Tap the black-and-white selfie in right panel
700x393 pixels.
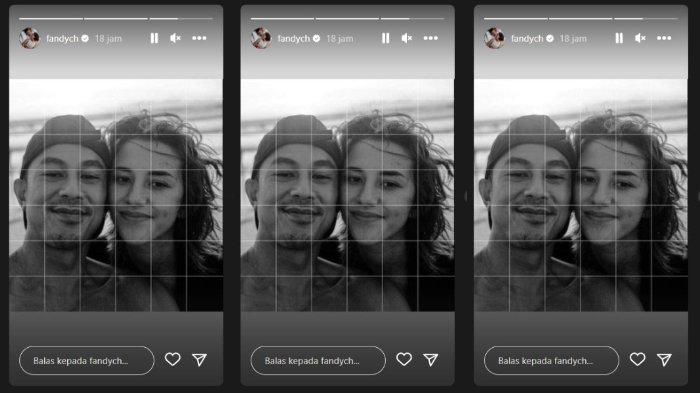581,195
